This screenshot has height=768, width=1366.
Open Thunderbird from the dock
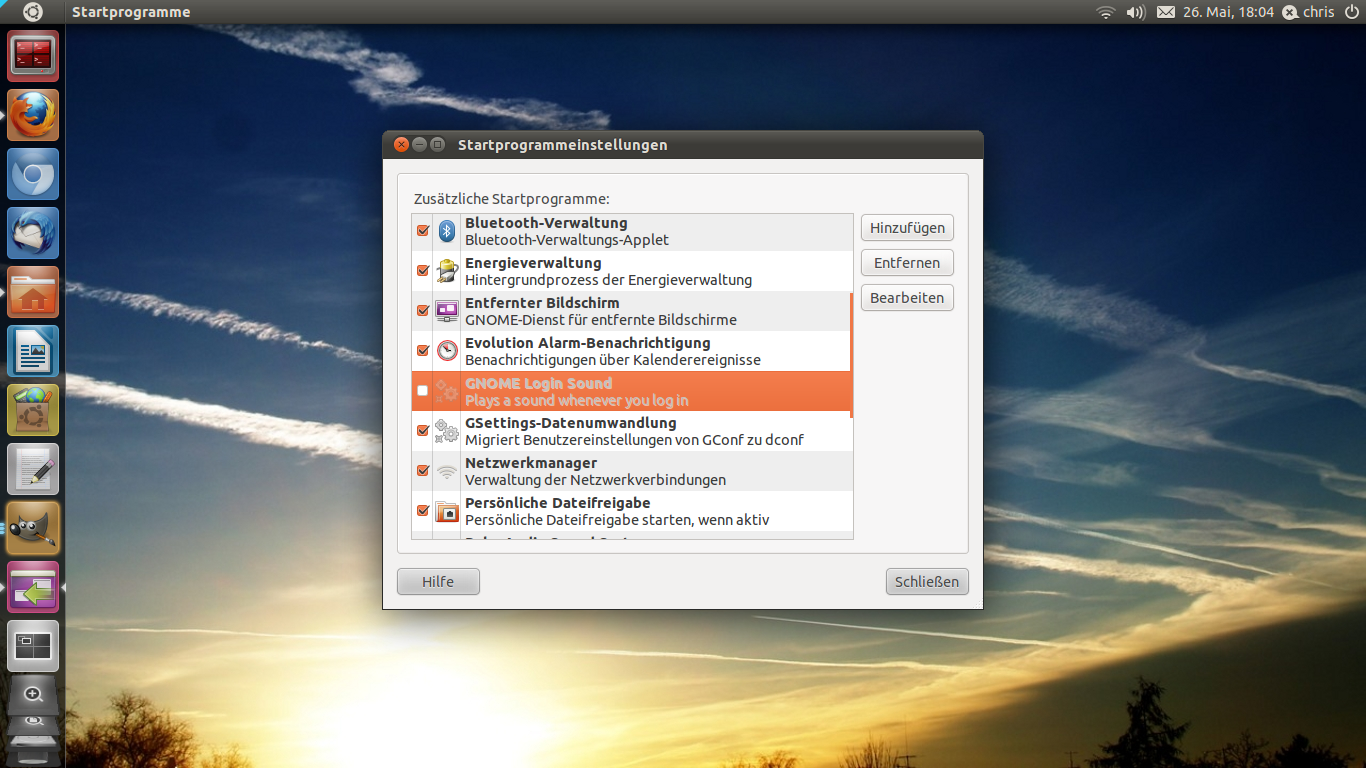pyautogui.click(x=31, y=232)
